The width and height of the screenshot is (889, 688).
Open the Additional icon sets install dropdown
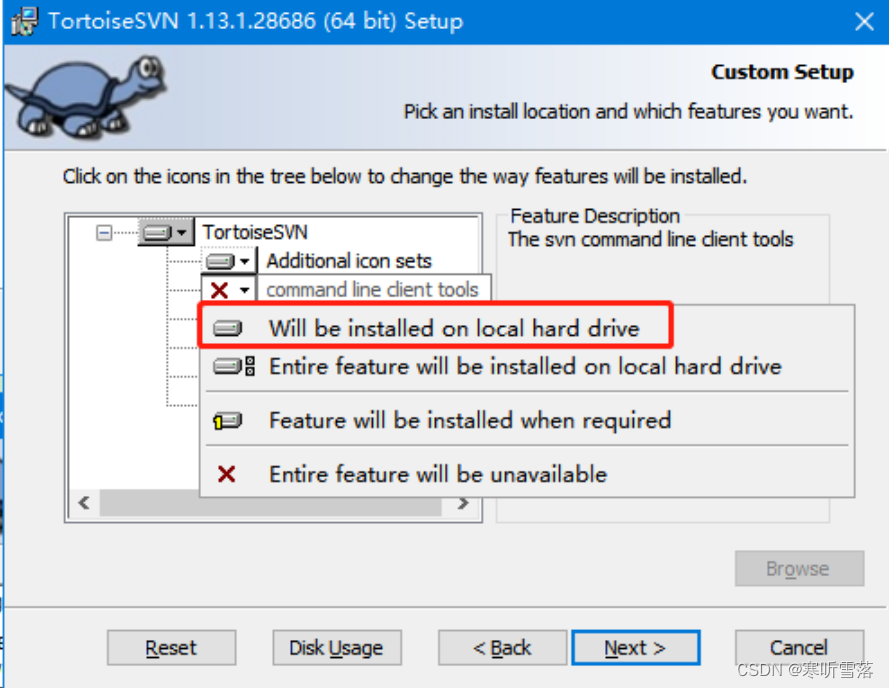(x=228, y=261)
